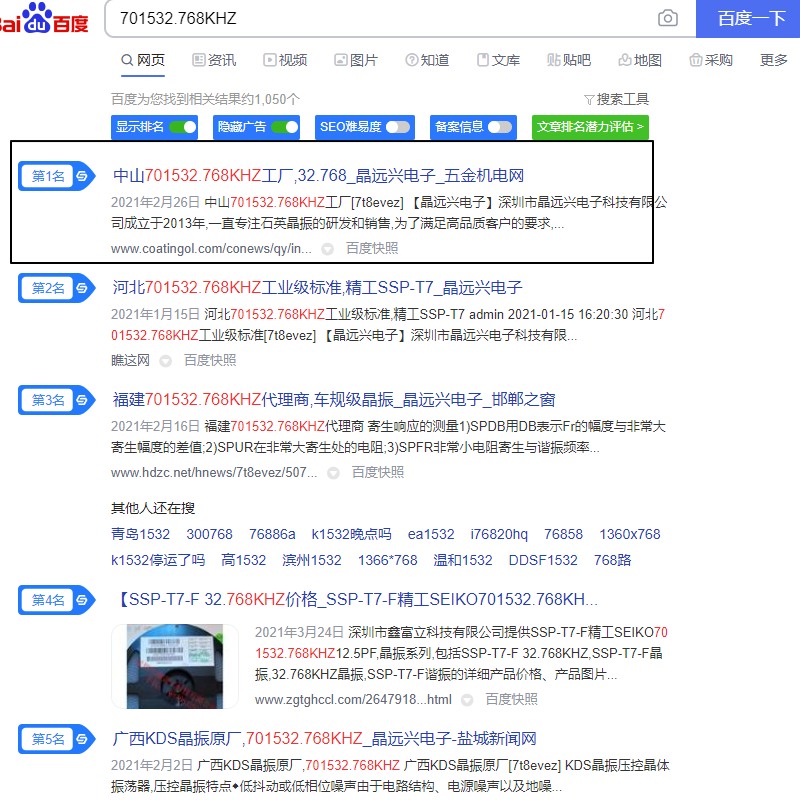
Task: Click the Baidu logo
Action: click(x=44, y=18)
